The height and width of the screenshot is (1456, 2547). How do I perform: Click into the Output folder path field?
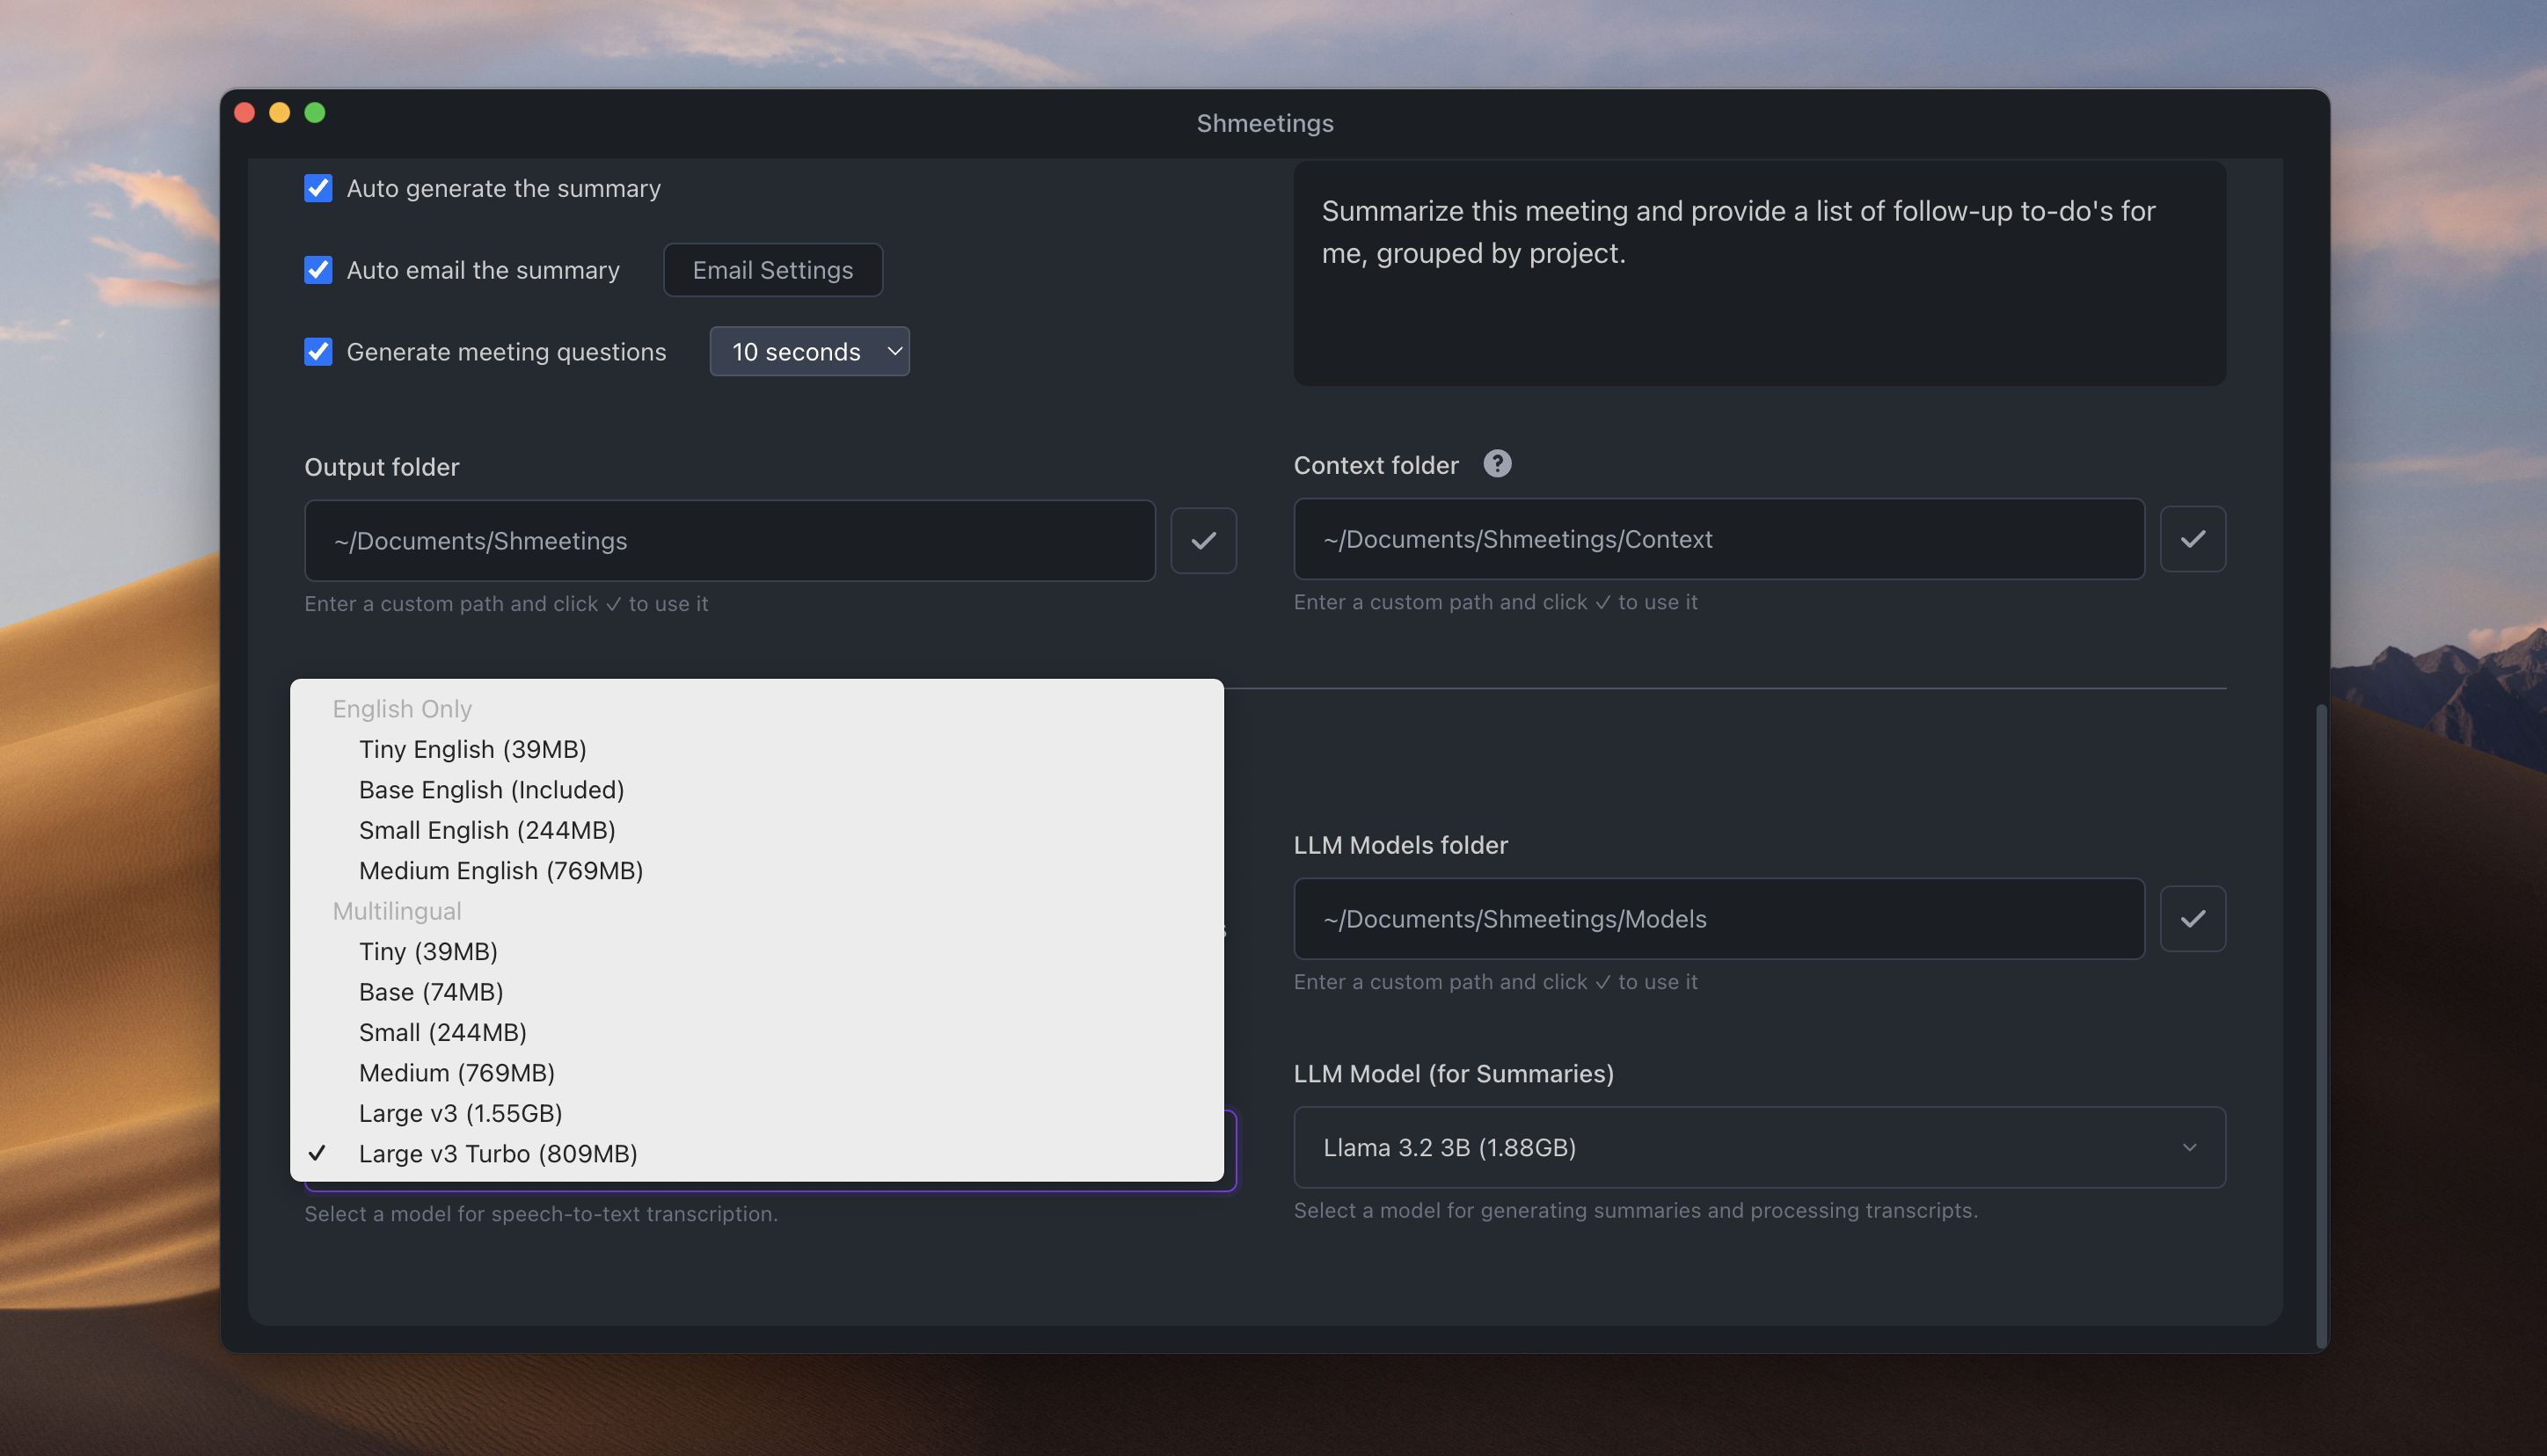tap(729, 541)
